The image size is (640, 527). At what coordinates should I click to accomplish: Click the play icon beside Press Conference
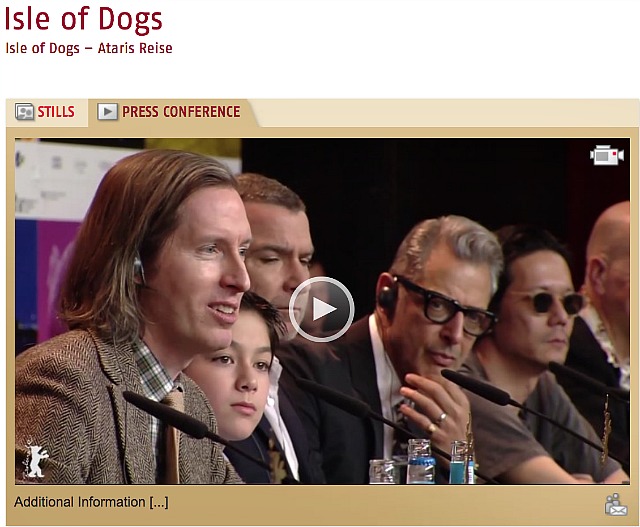click(x=108, y=111)
